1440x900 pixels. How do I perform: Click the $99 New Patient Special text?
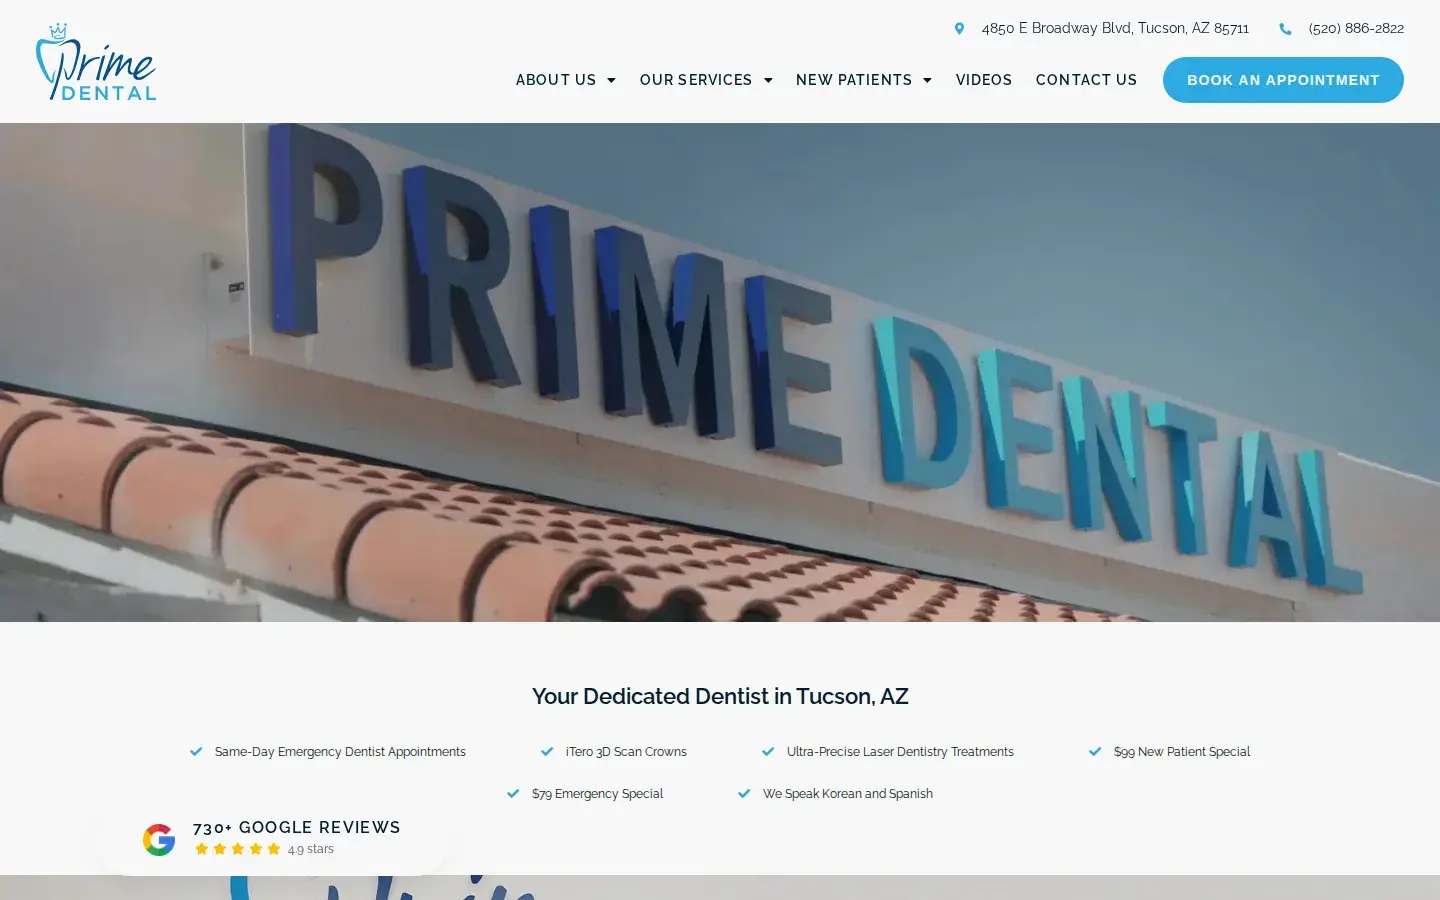1182,752
